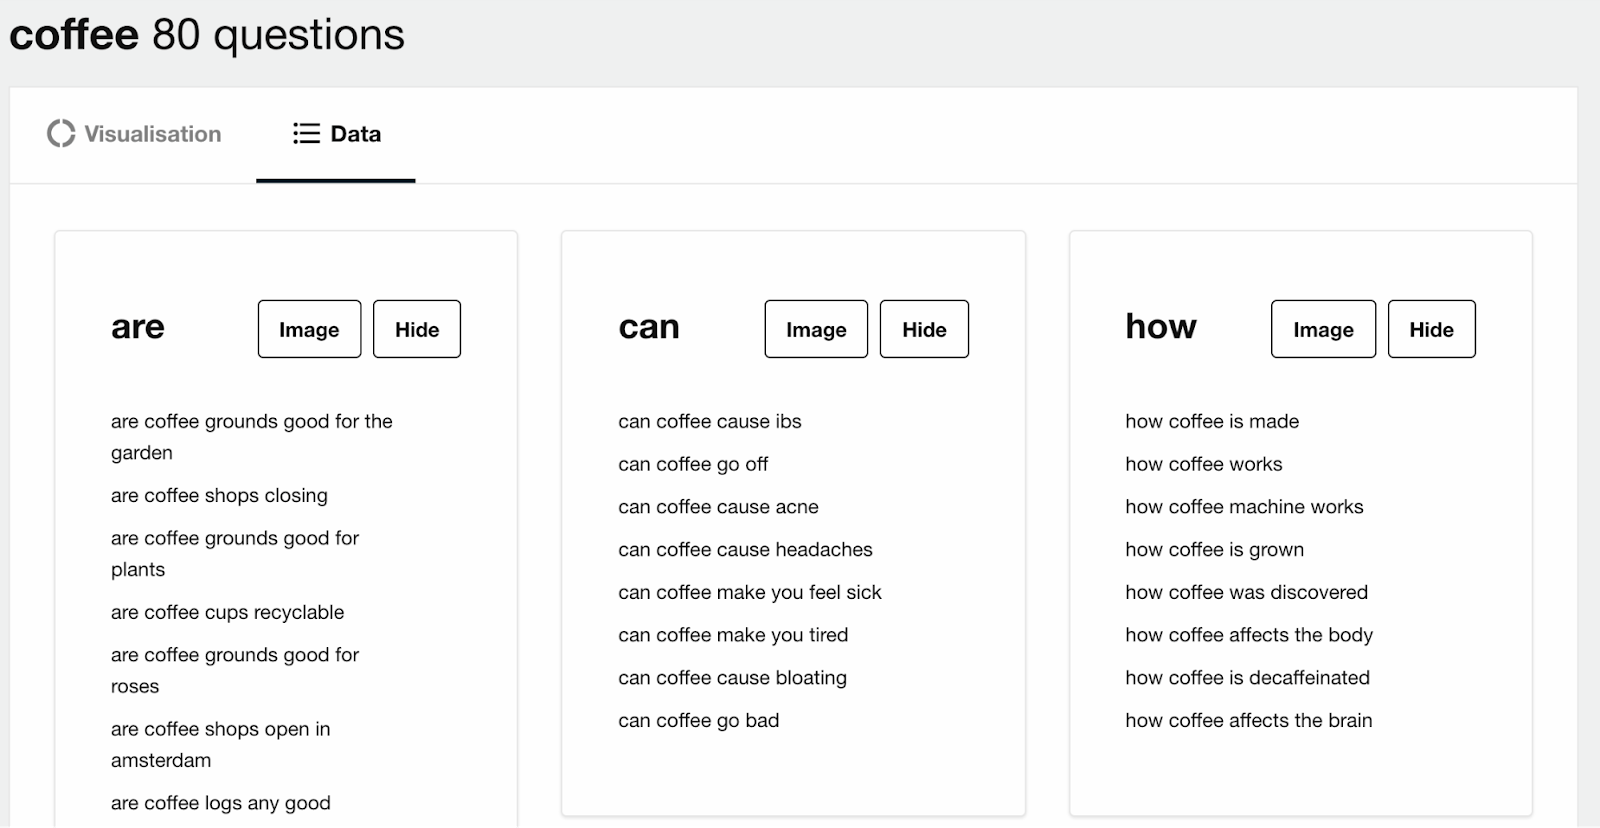Viewport: 1600px width, 828px height.
Task: Click 'how coffee is made' question
Action: click(x=1212, y=422)
